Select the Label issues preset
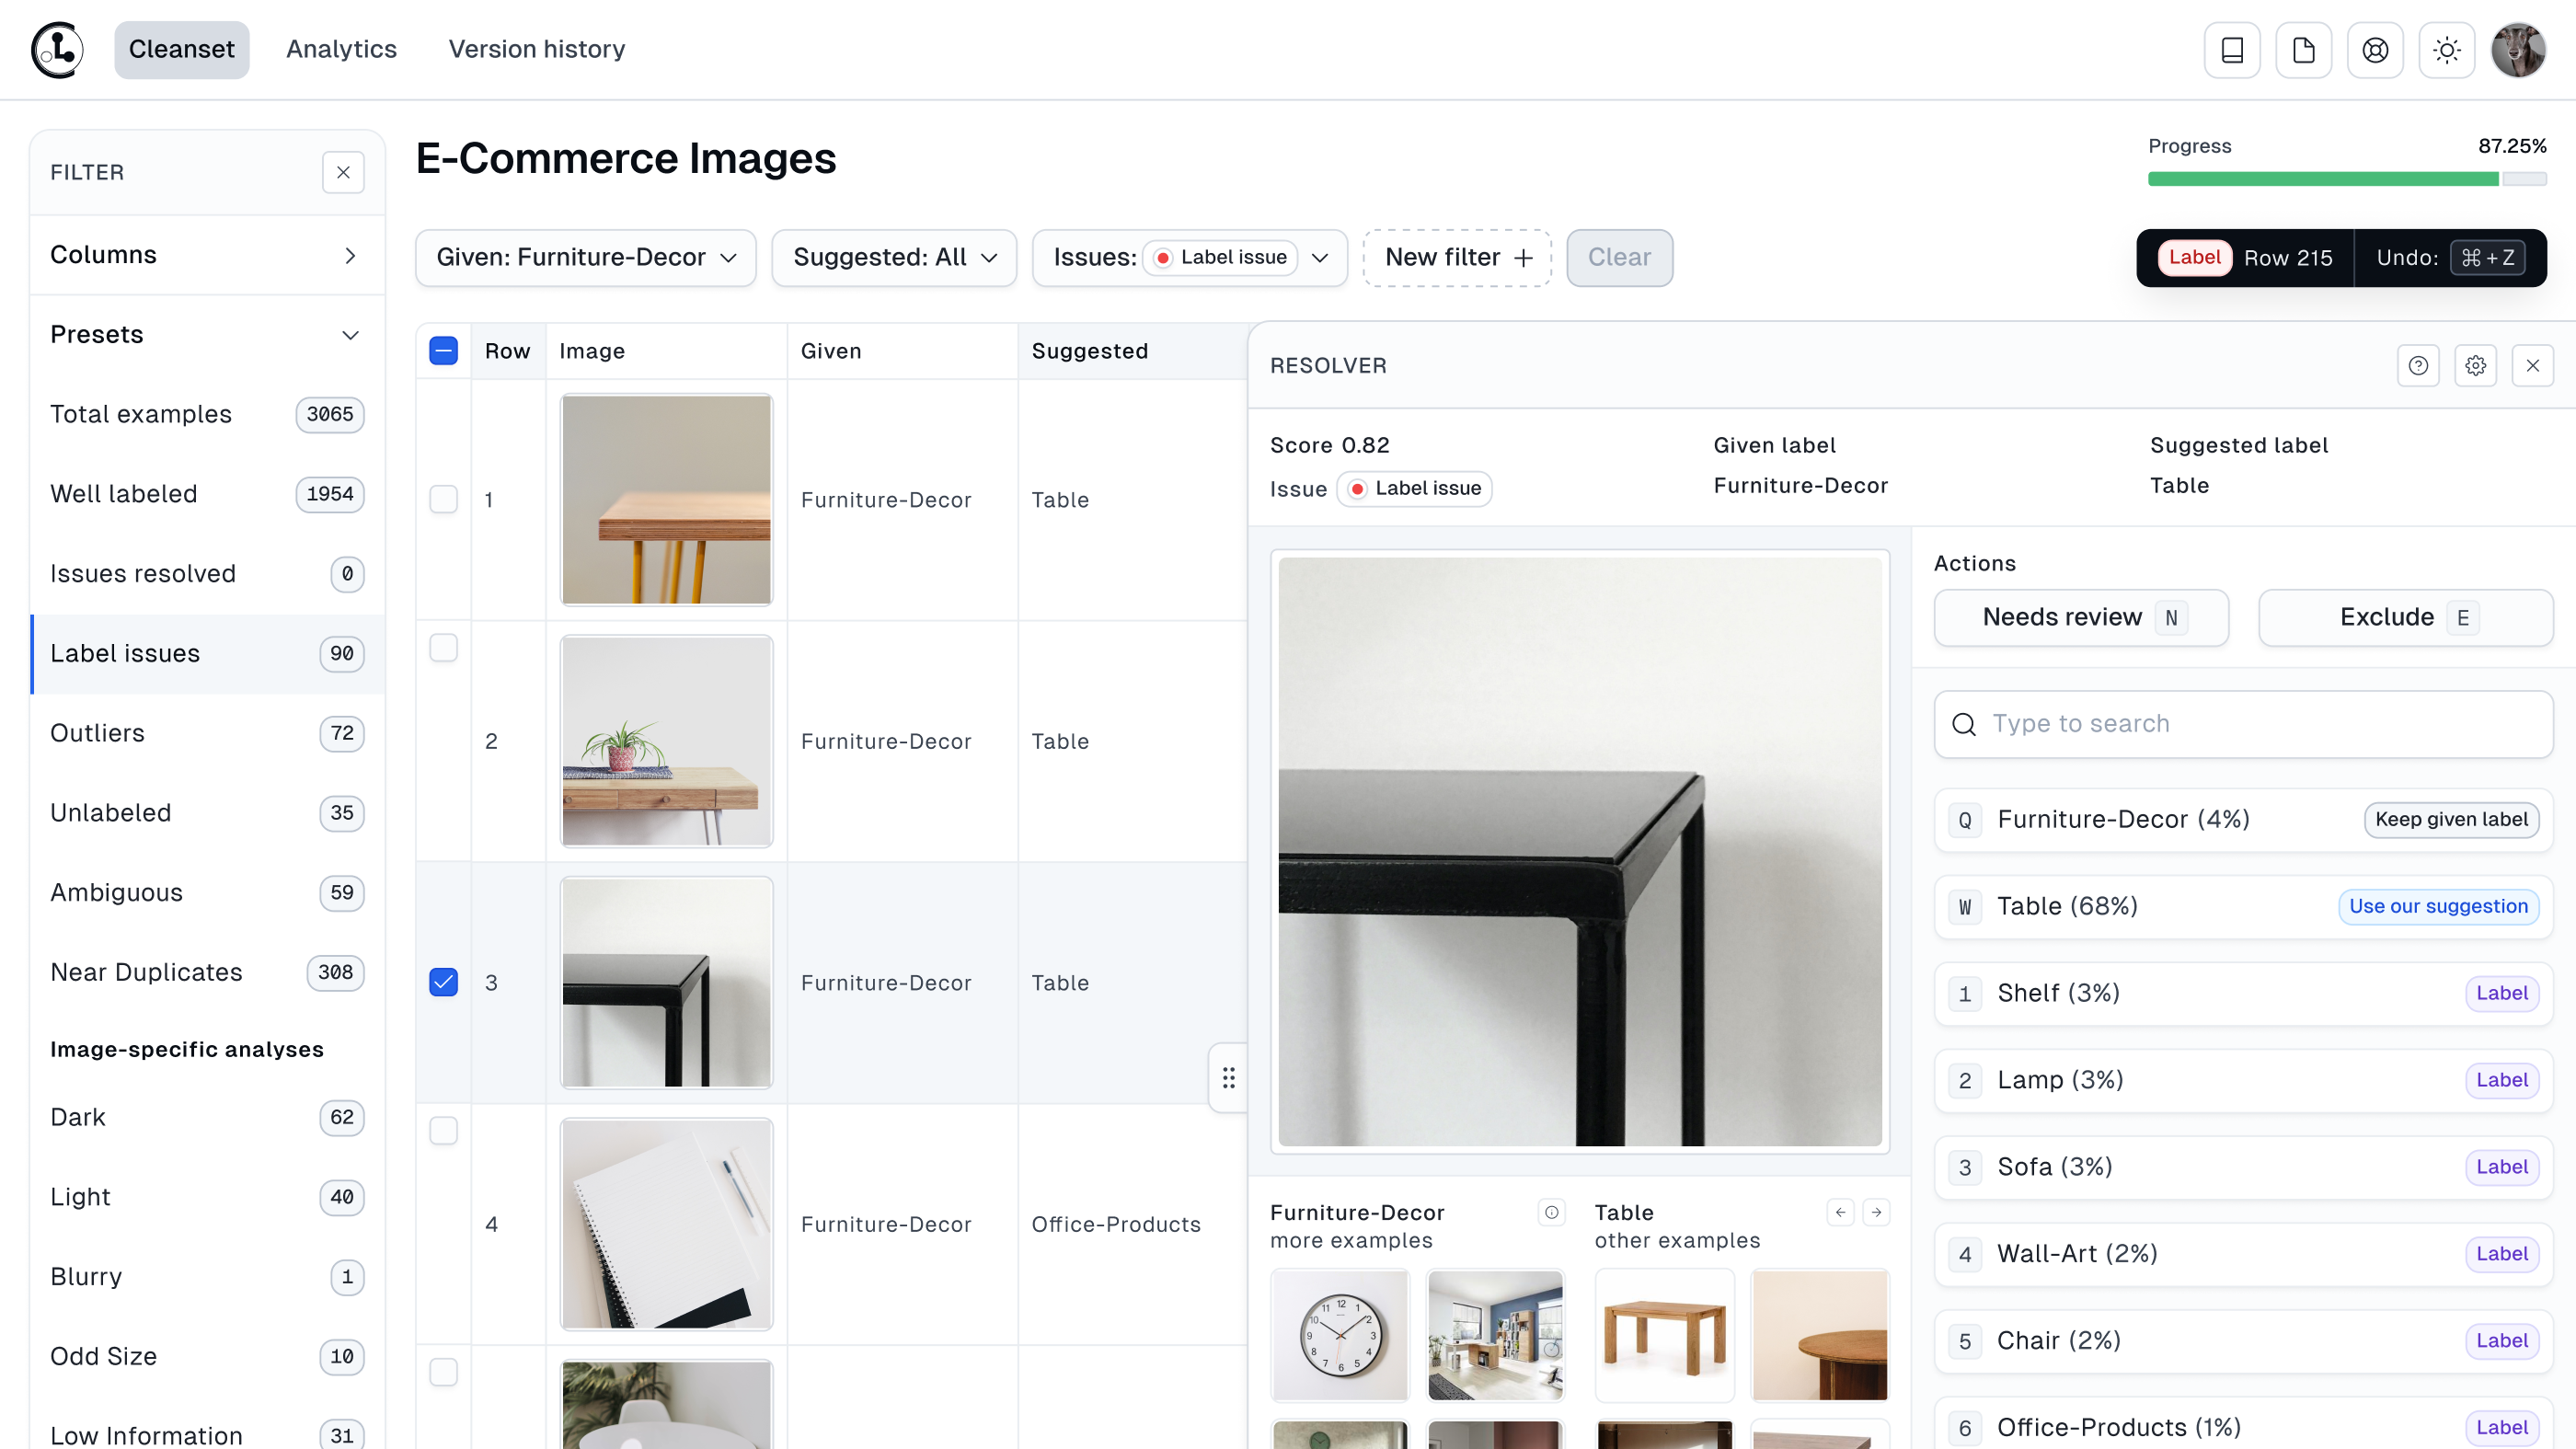The image size is (2576, 1449). pos(207,654)
